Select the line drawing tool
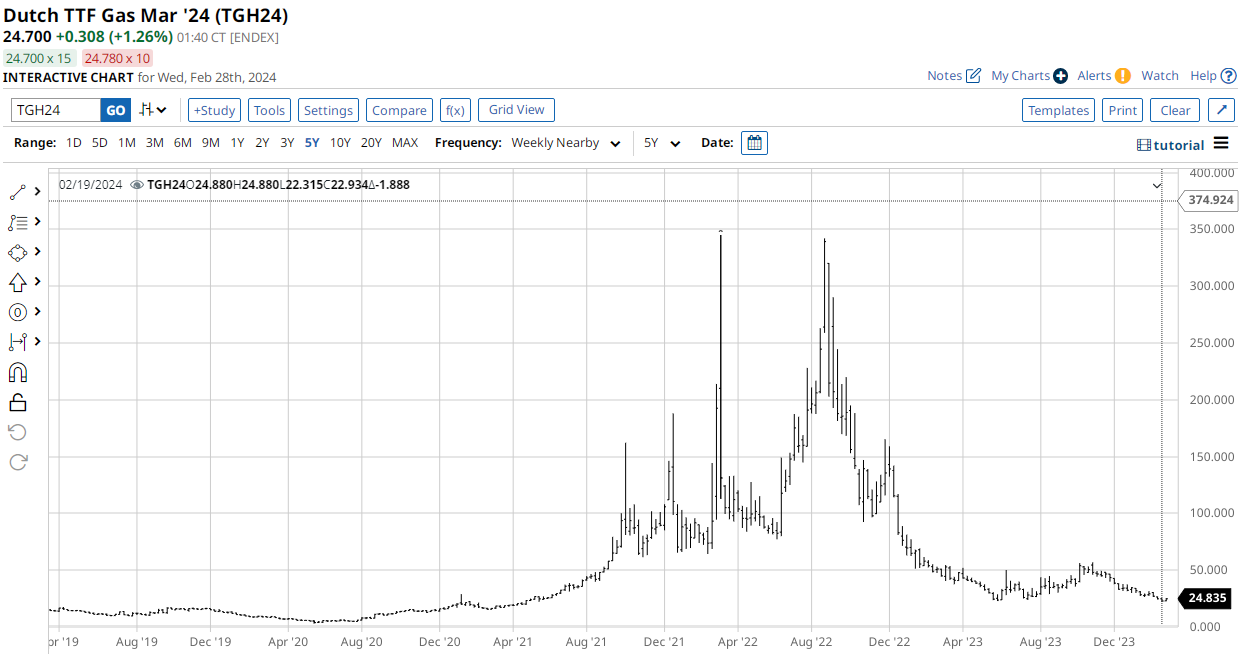The height and width of the screenshot is (665, 1252). click(17, 192)
